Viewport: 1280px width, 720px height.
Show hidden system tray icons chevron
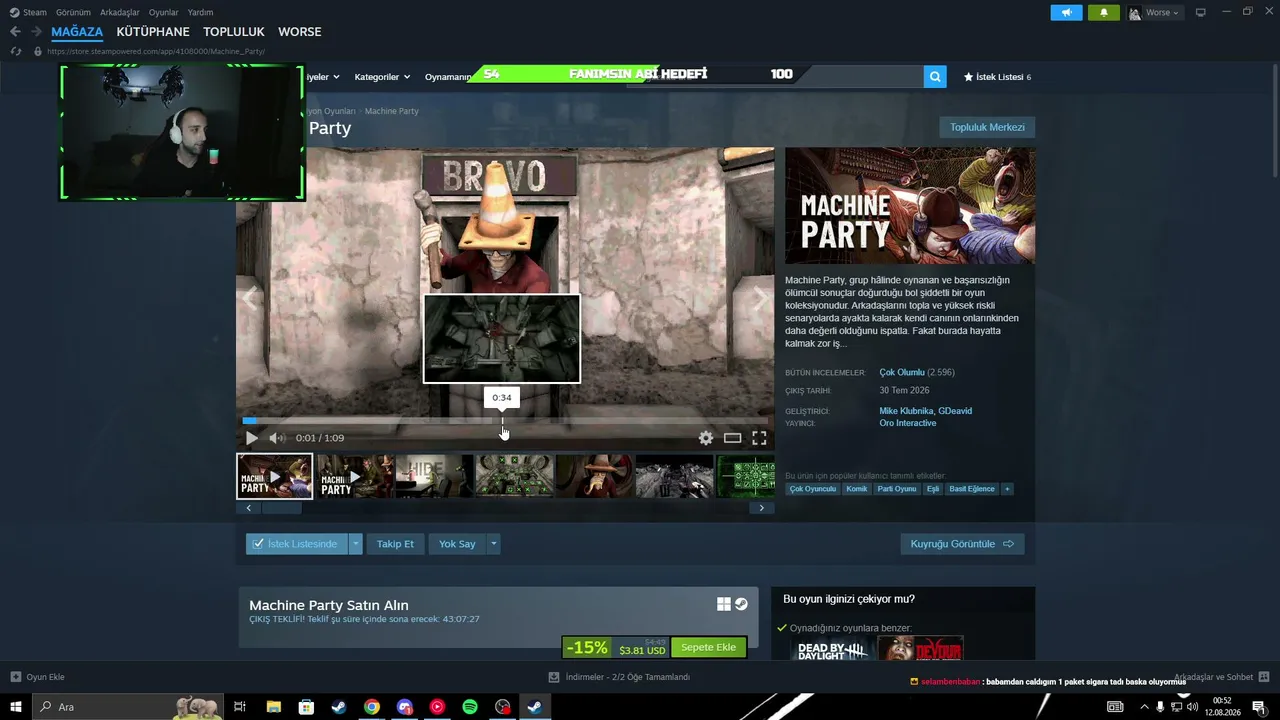pyautogui.click(x=1144, y=707)
